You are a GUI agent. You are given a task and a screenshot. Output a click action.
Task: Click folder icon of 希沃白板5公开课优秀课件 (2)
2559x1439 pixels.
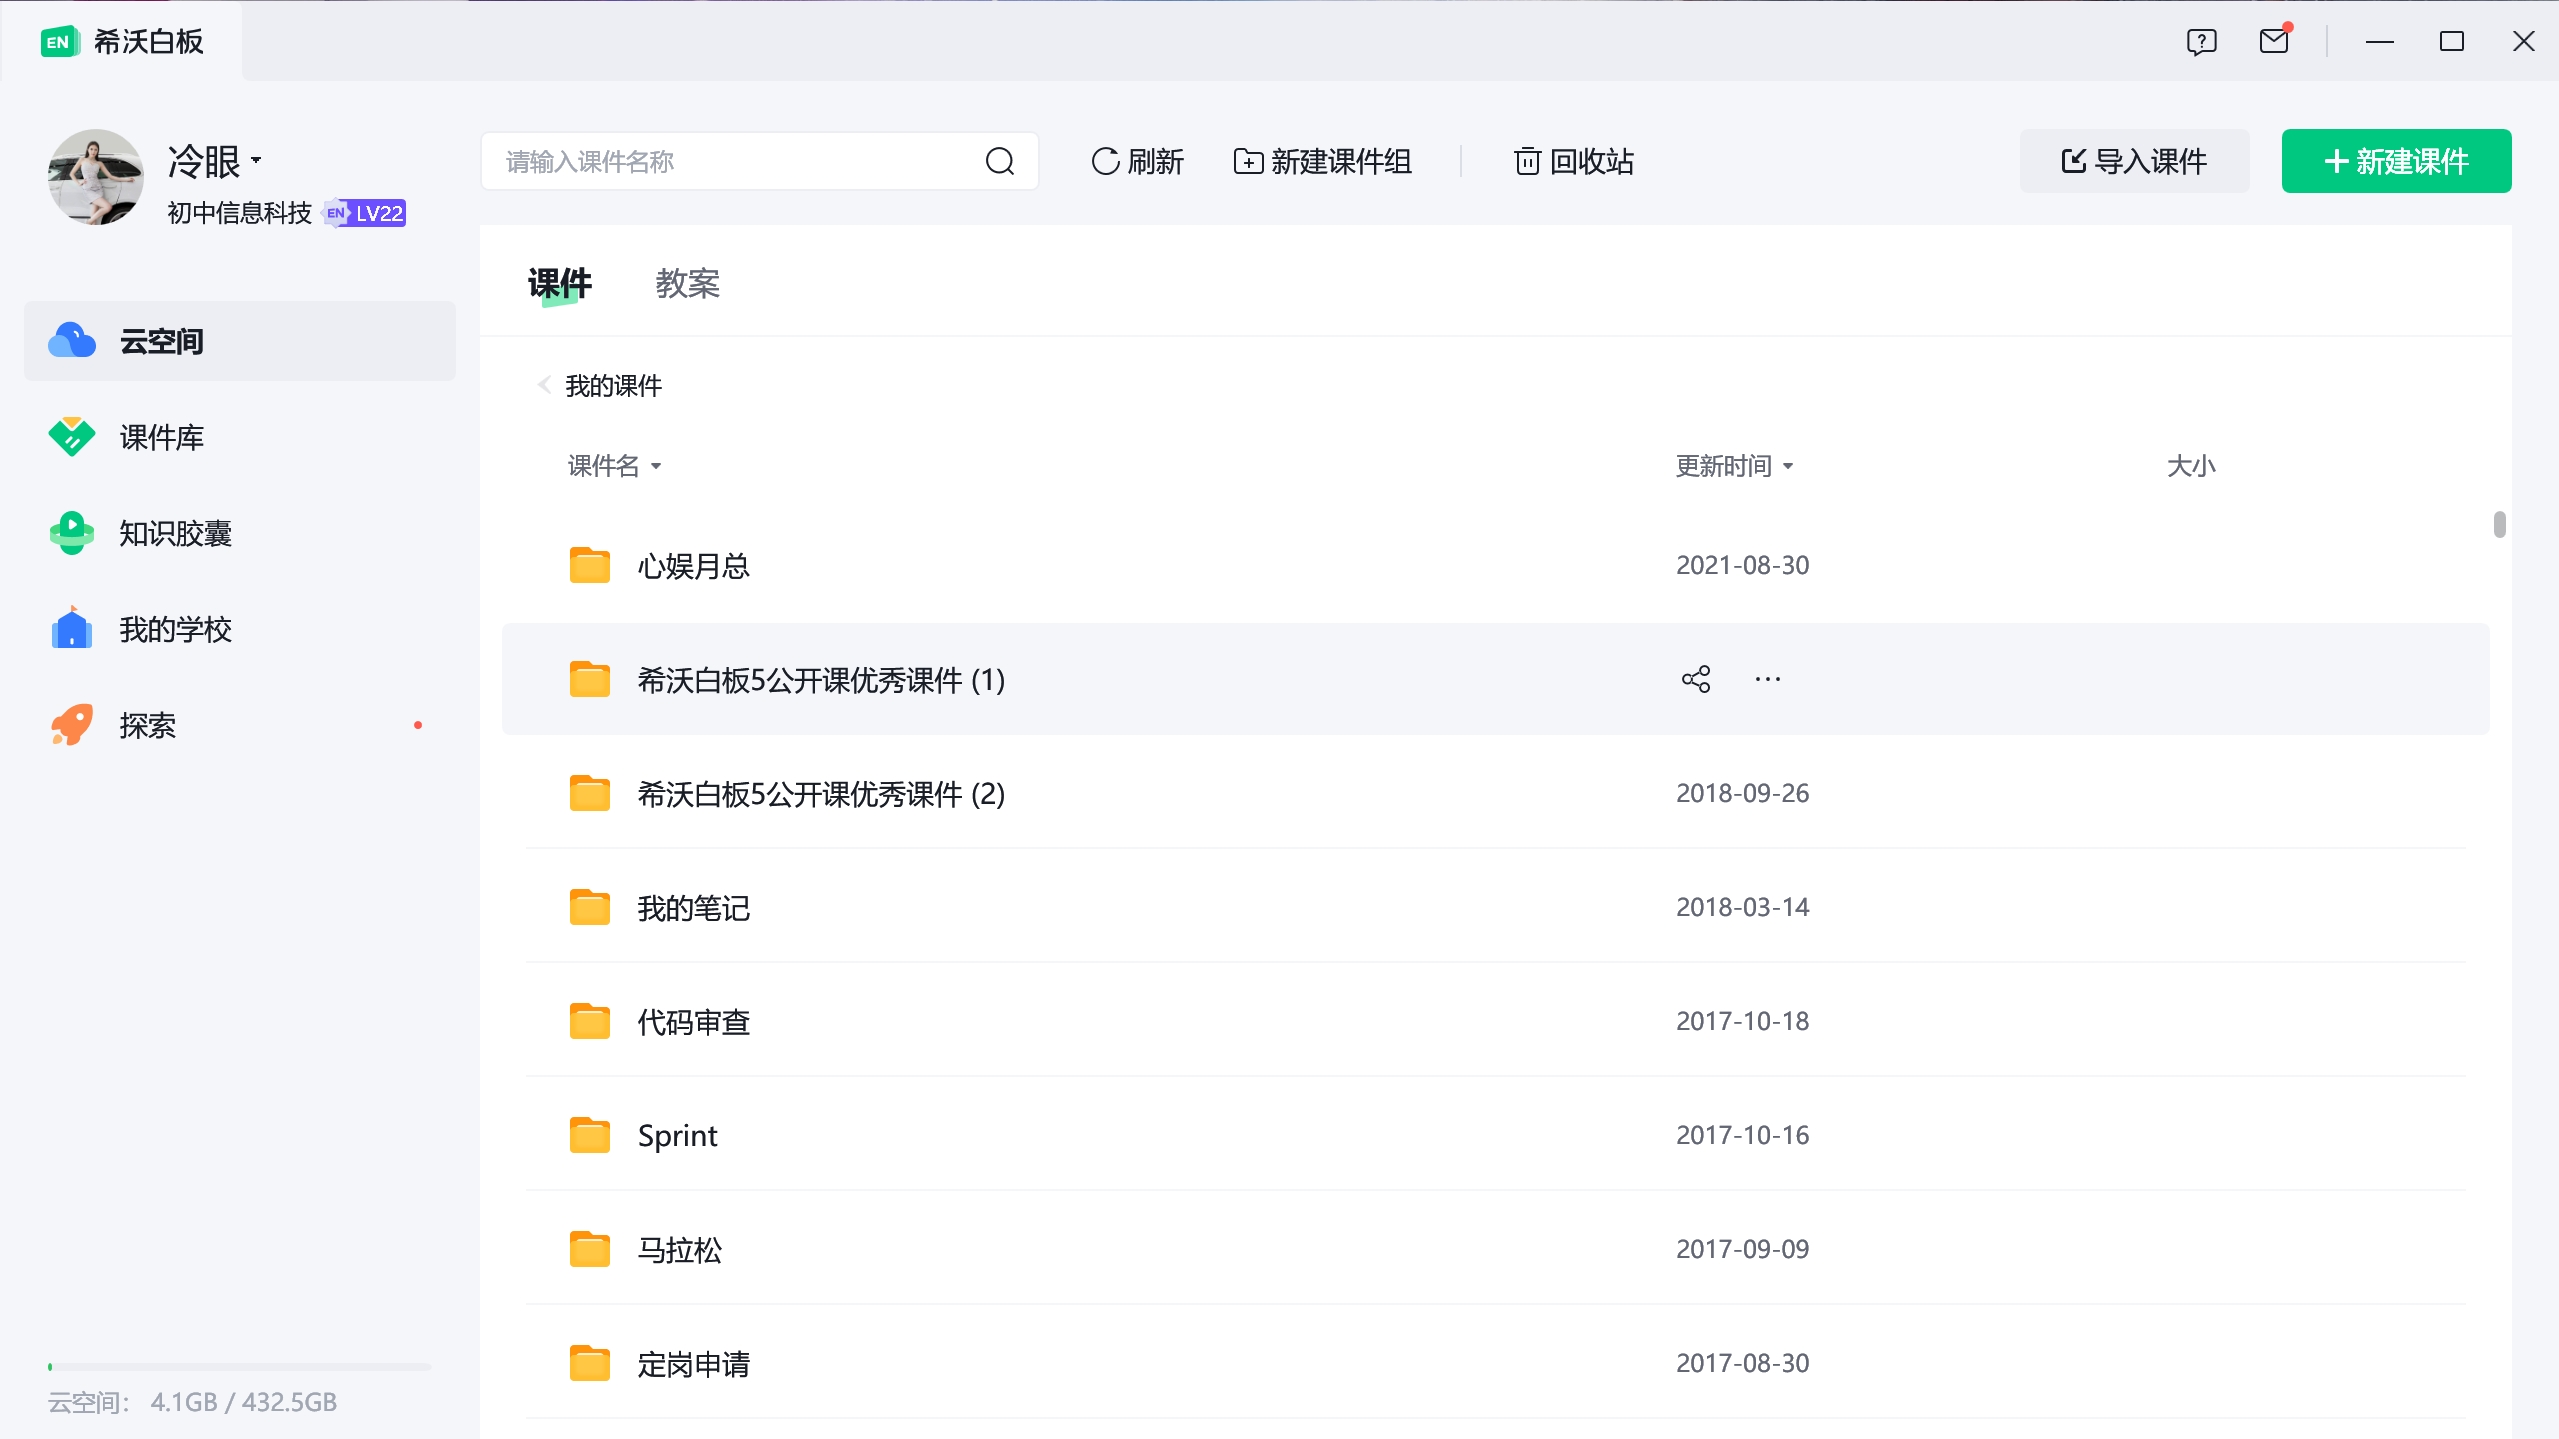click(590, 793)
